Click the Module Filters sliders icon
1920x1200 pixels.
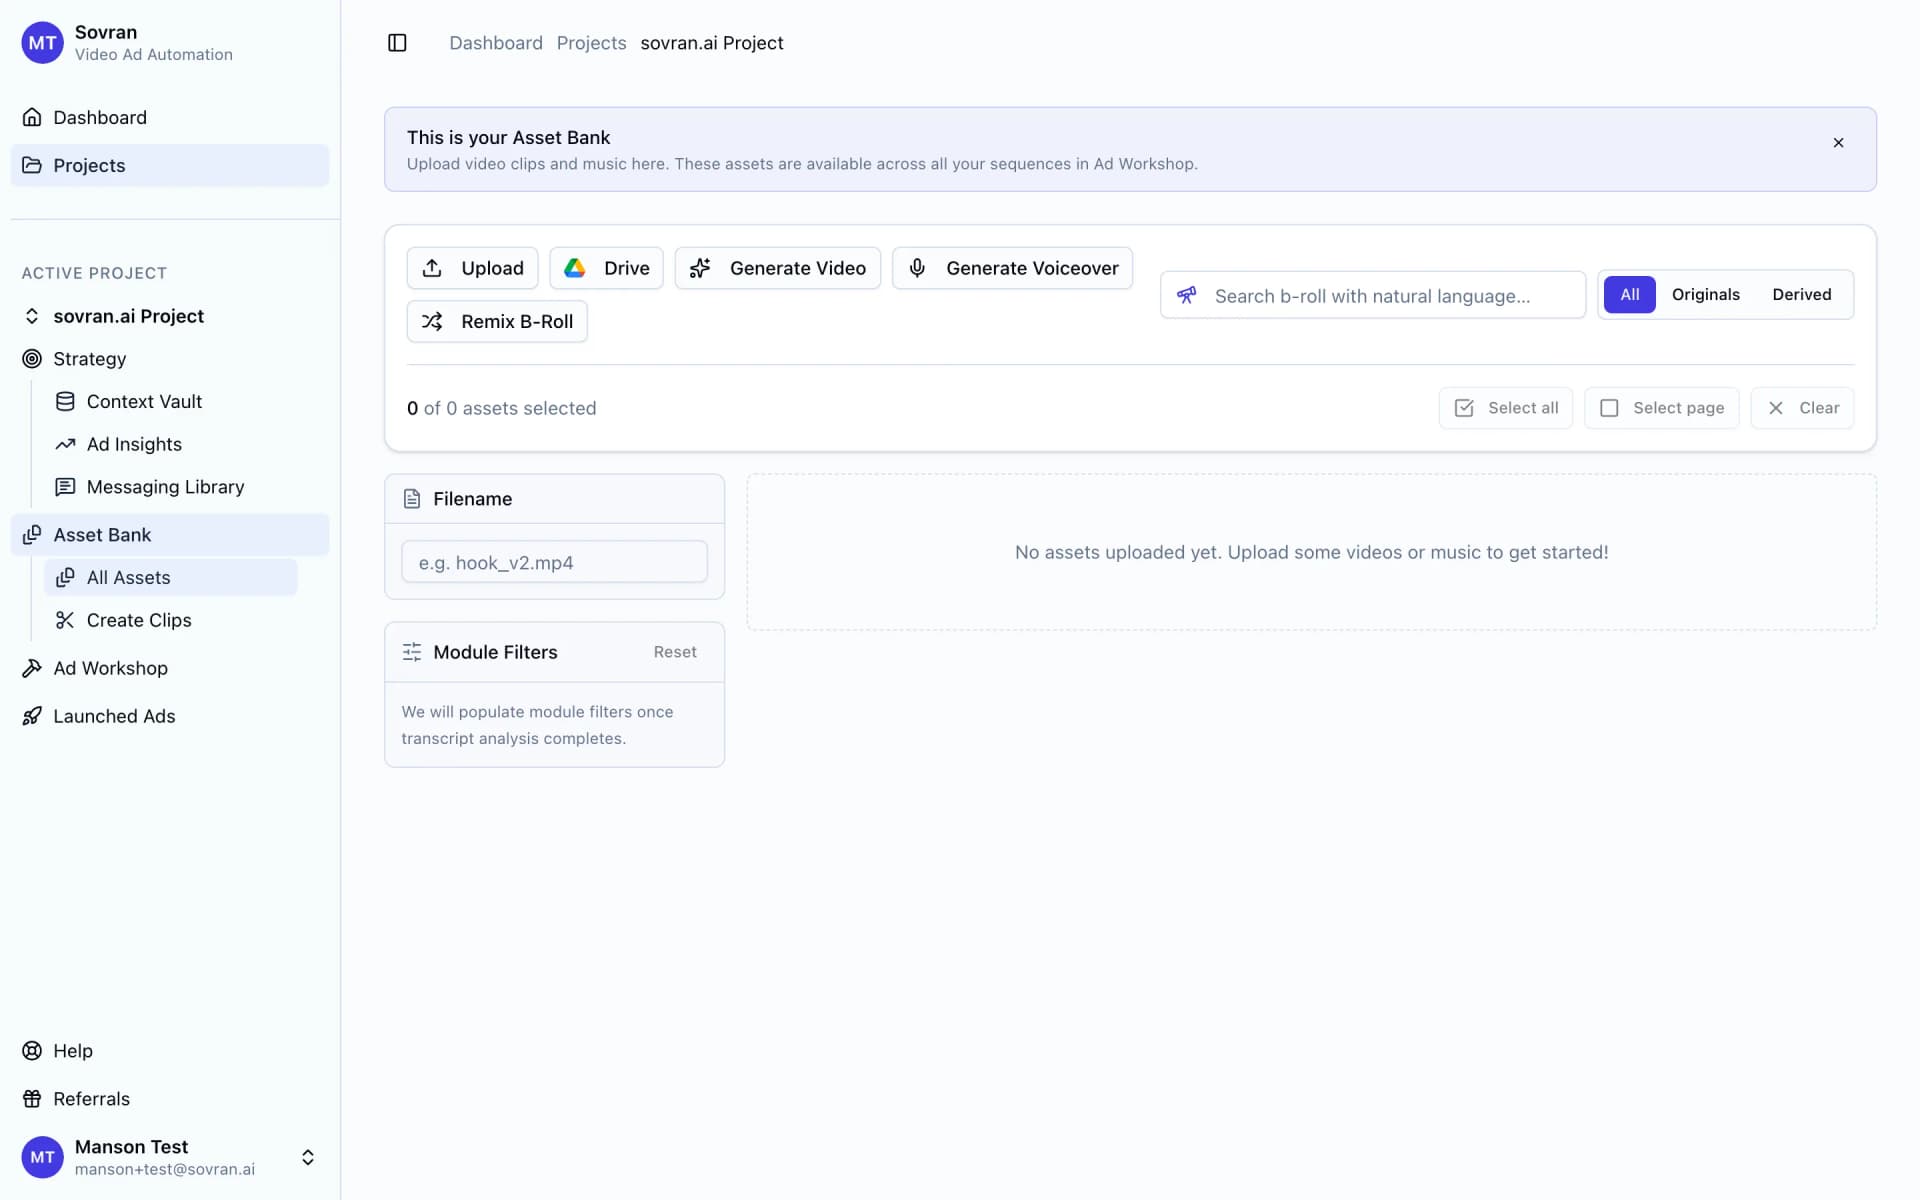412,652
